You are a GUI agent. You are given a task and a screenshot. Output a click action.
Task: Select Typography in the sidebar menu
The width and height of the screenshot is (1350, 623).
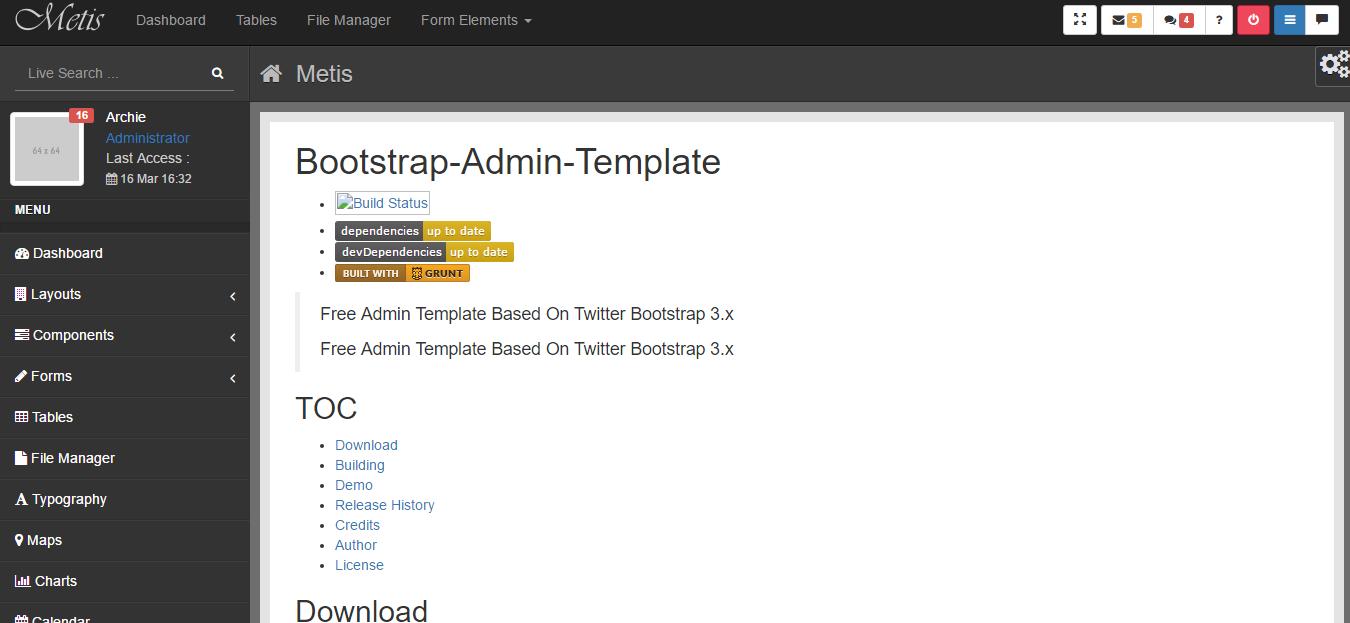pos(125,500)
